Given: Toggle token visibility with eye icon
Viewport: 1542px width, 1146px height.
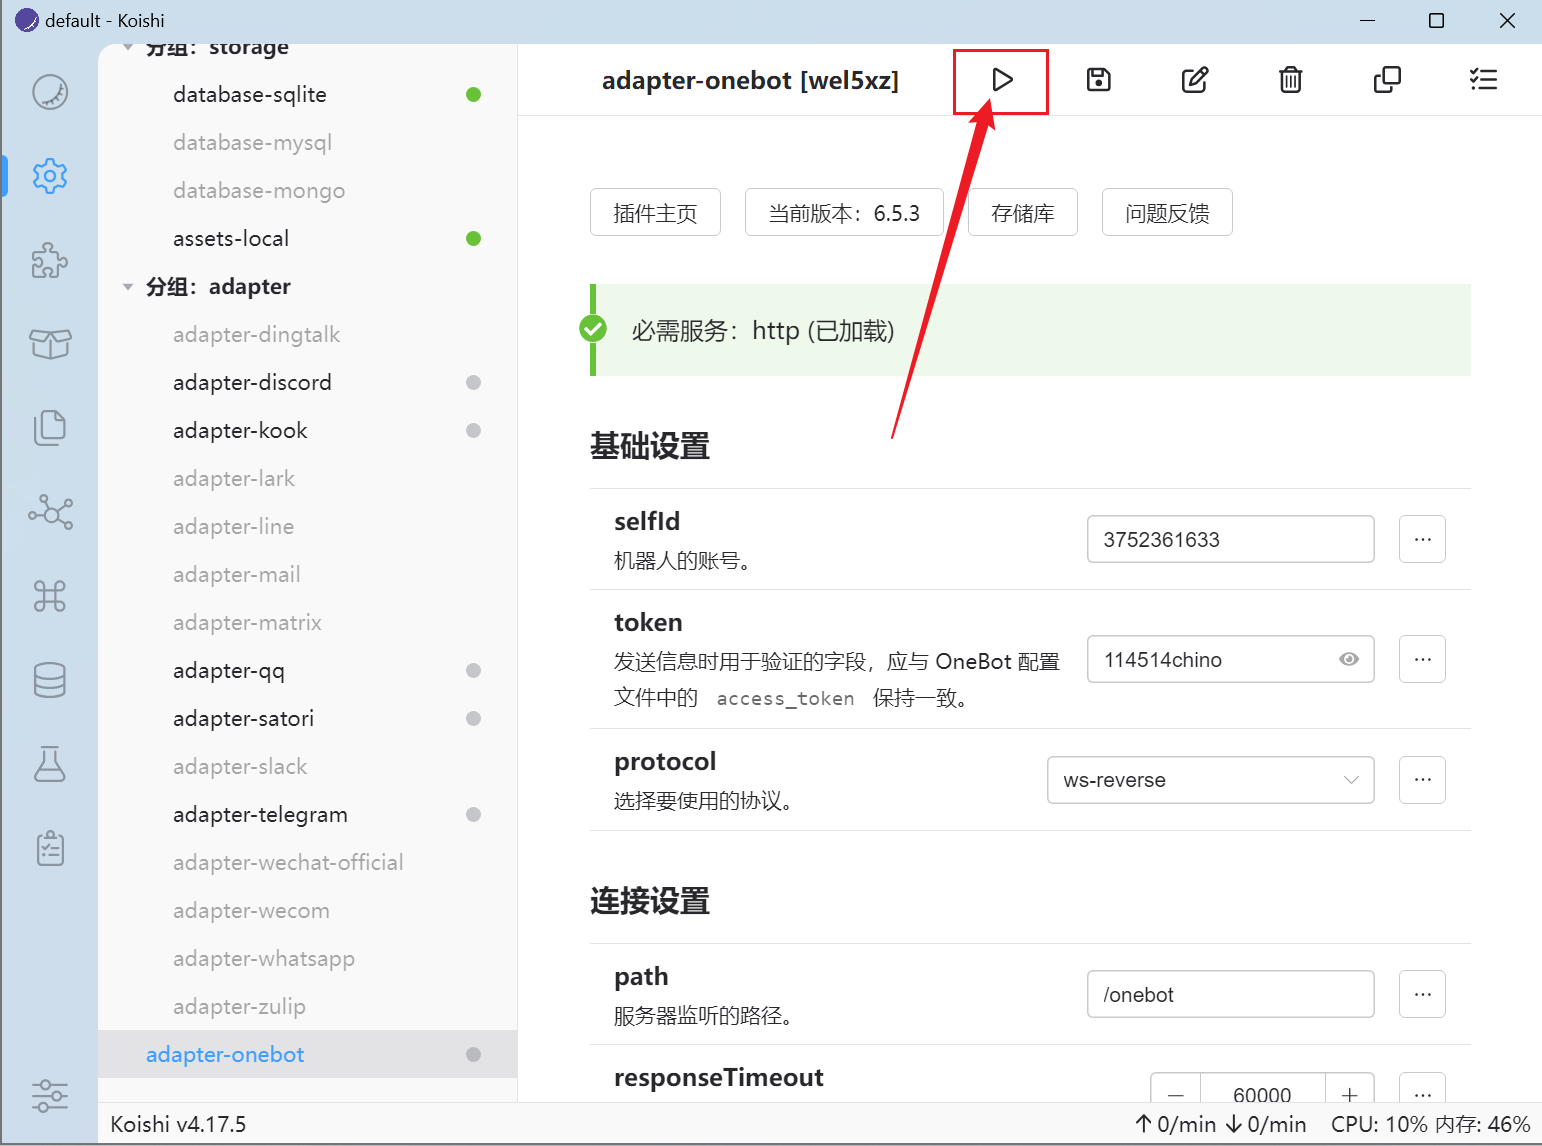Looking at the screenshot, I should 1349,659.
